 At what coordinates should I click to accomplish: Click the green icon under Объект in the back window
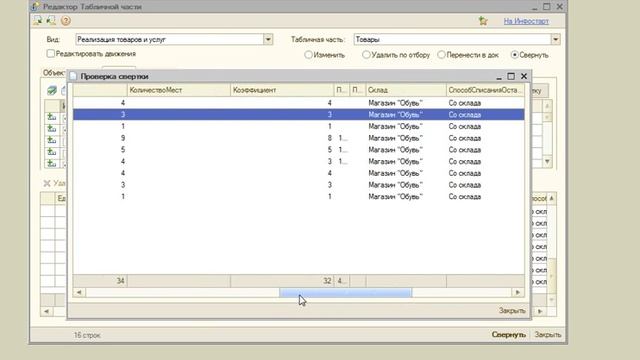coord(51,90)
